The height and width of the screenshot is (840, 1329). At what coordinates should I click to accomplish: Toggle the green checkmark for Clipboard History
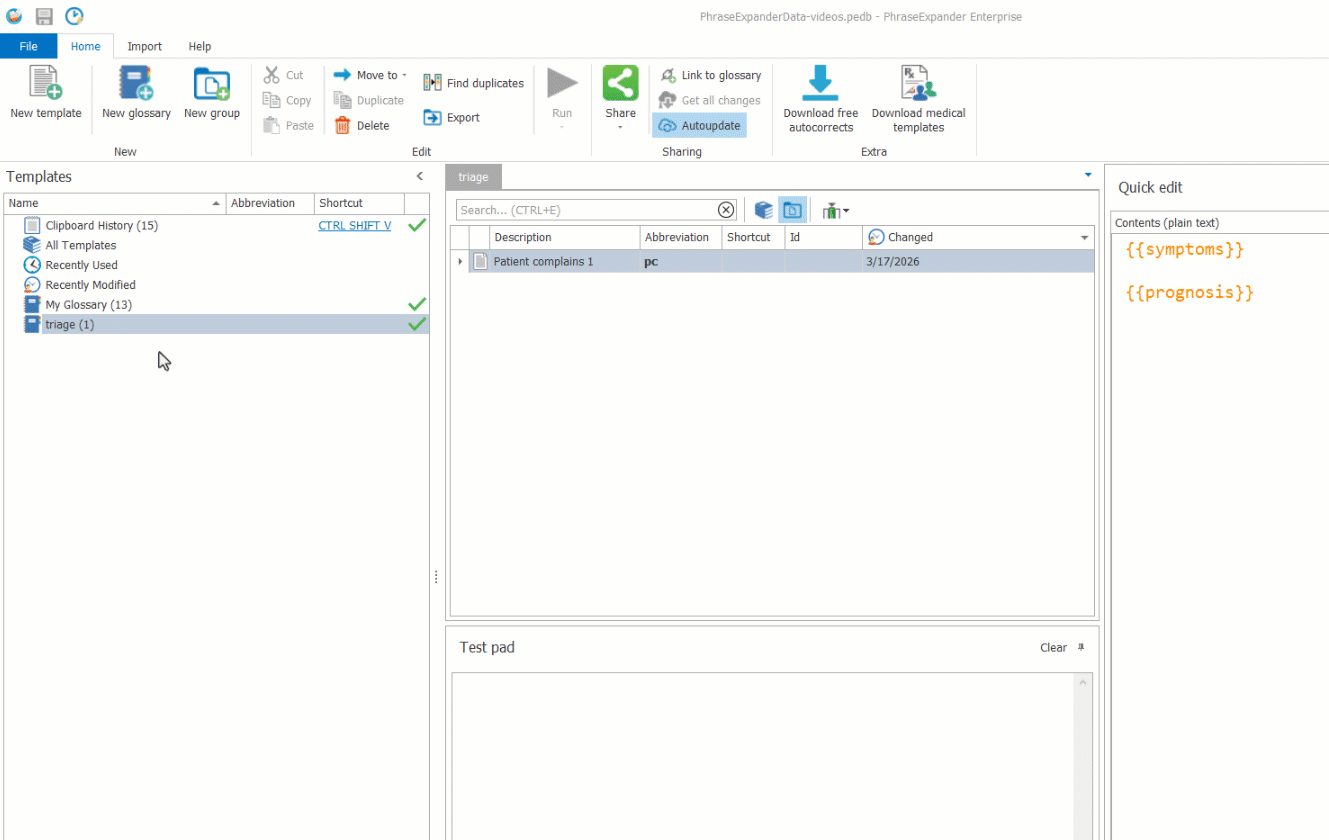coord(417,225)
